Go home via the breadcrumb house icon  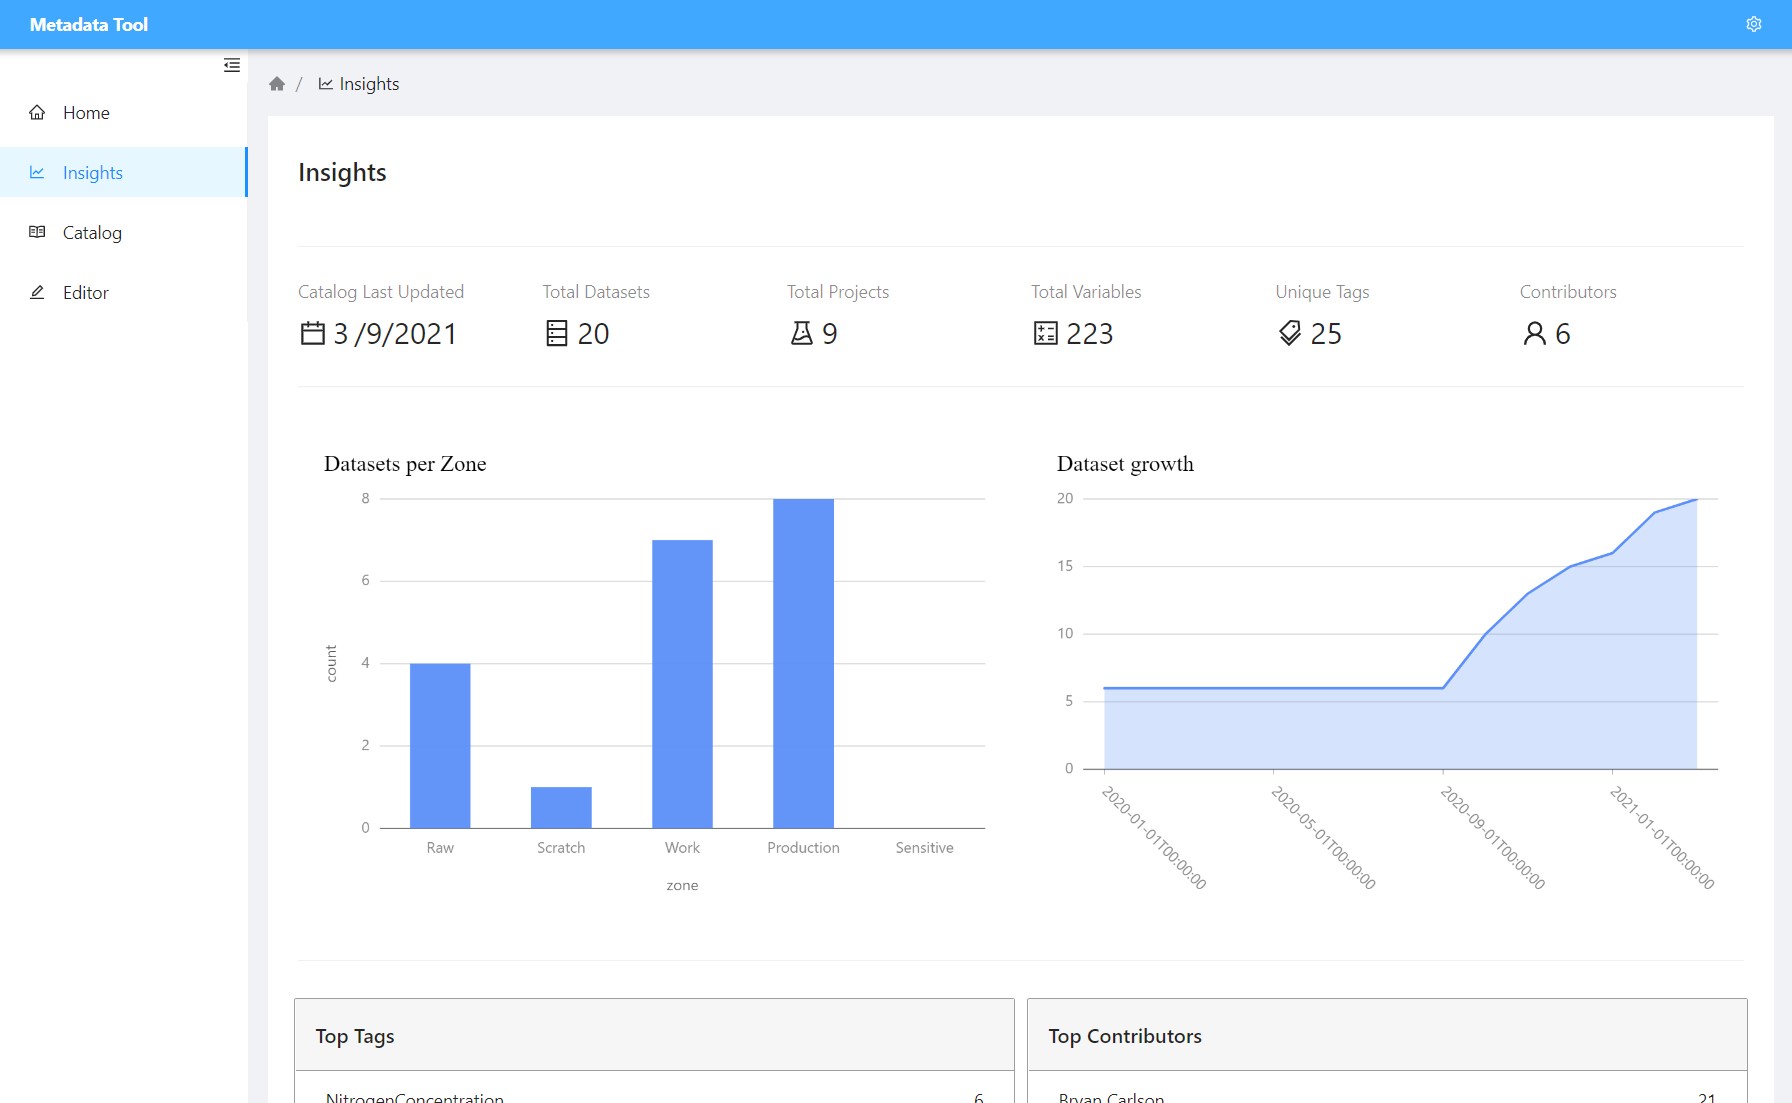click(x=277, y=84)
